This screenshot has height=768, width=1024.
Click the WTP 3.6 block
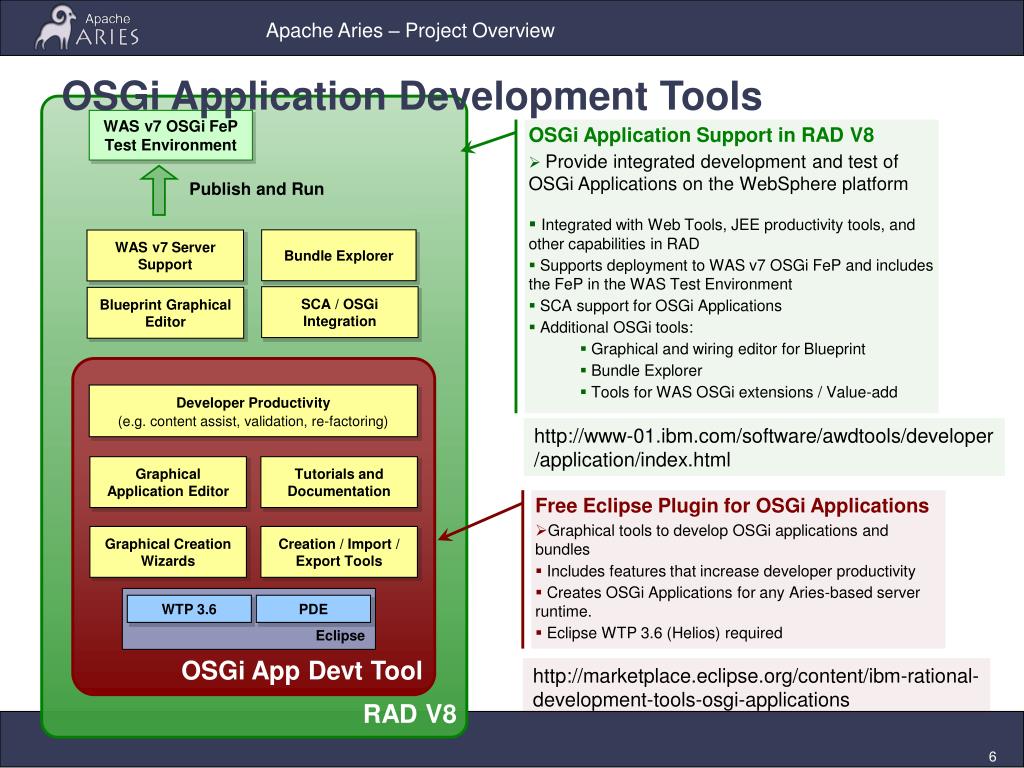(189, 609)
